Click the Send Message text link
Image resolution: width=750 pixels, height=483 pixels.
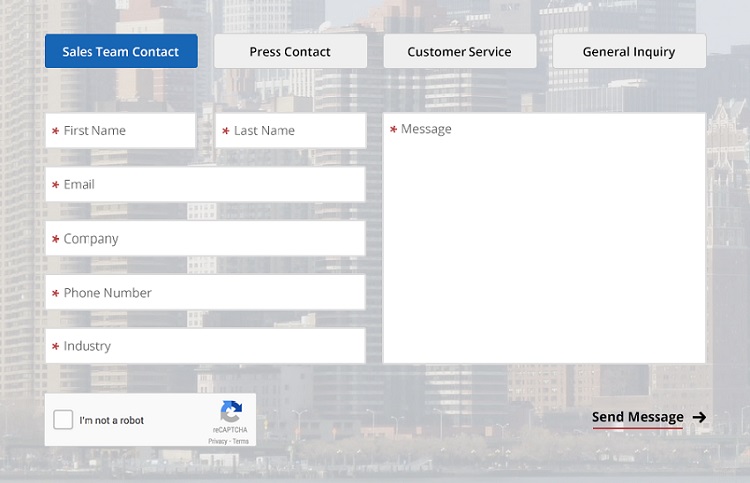(x=637, y=417)
